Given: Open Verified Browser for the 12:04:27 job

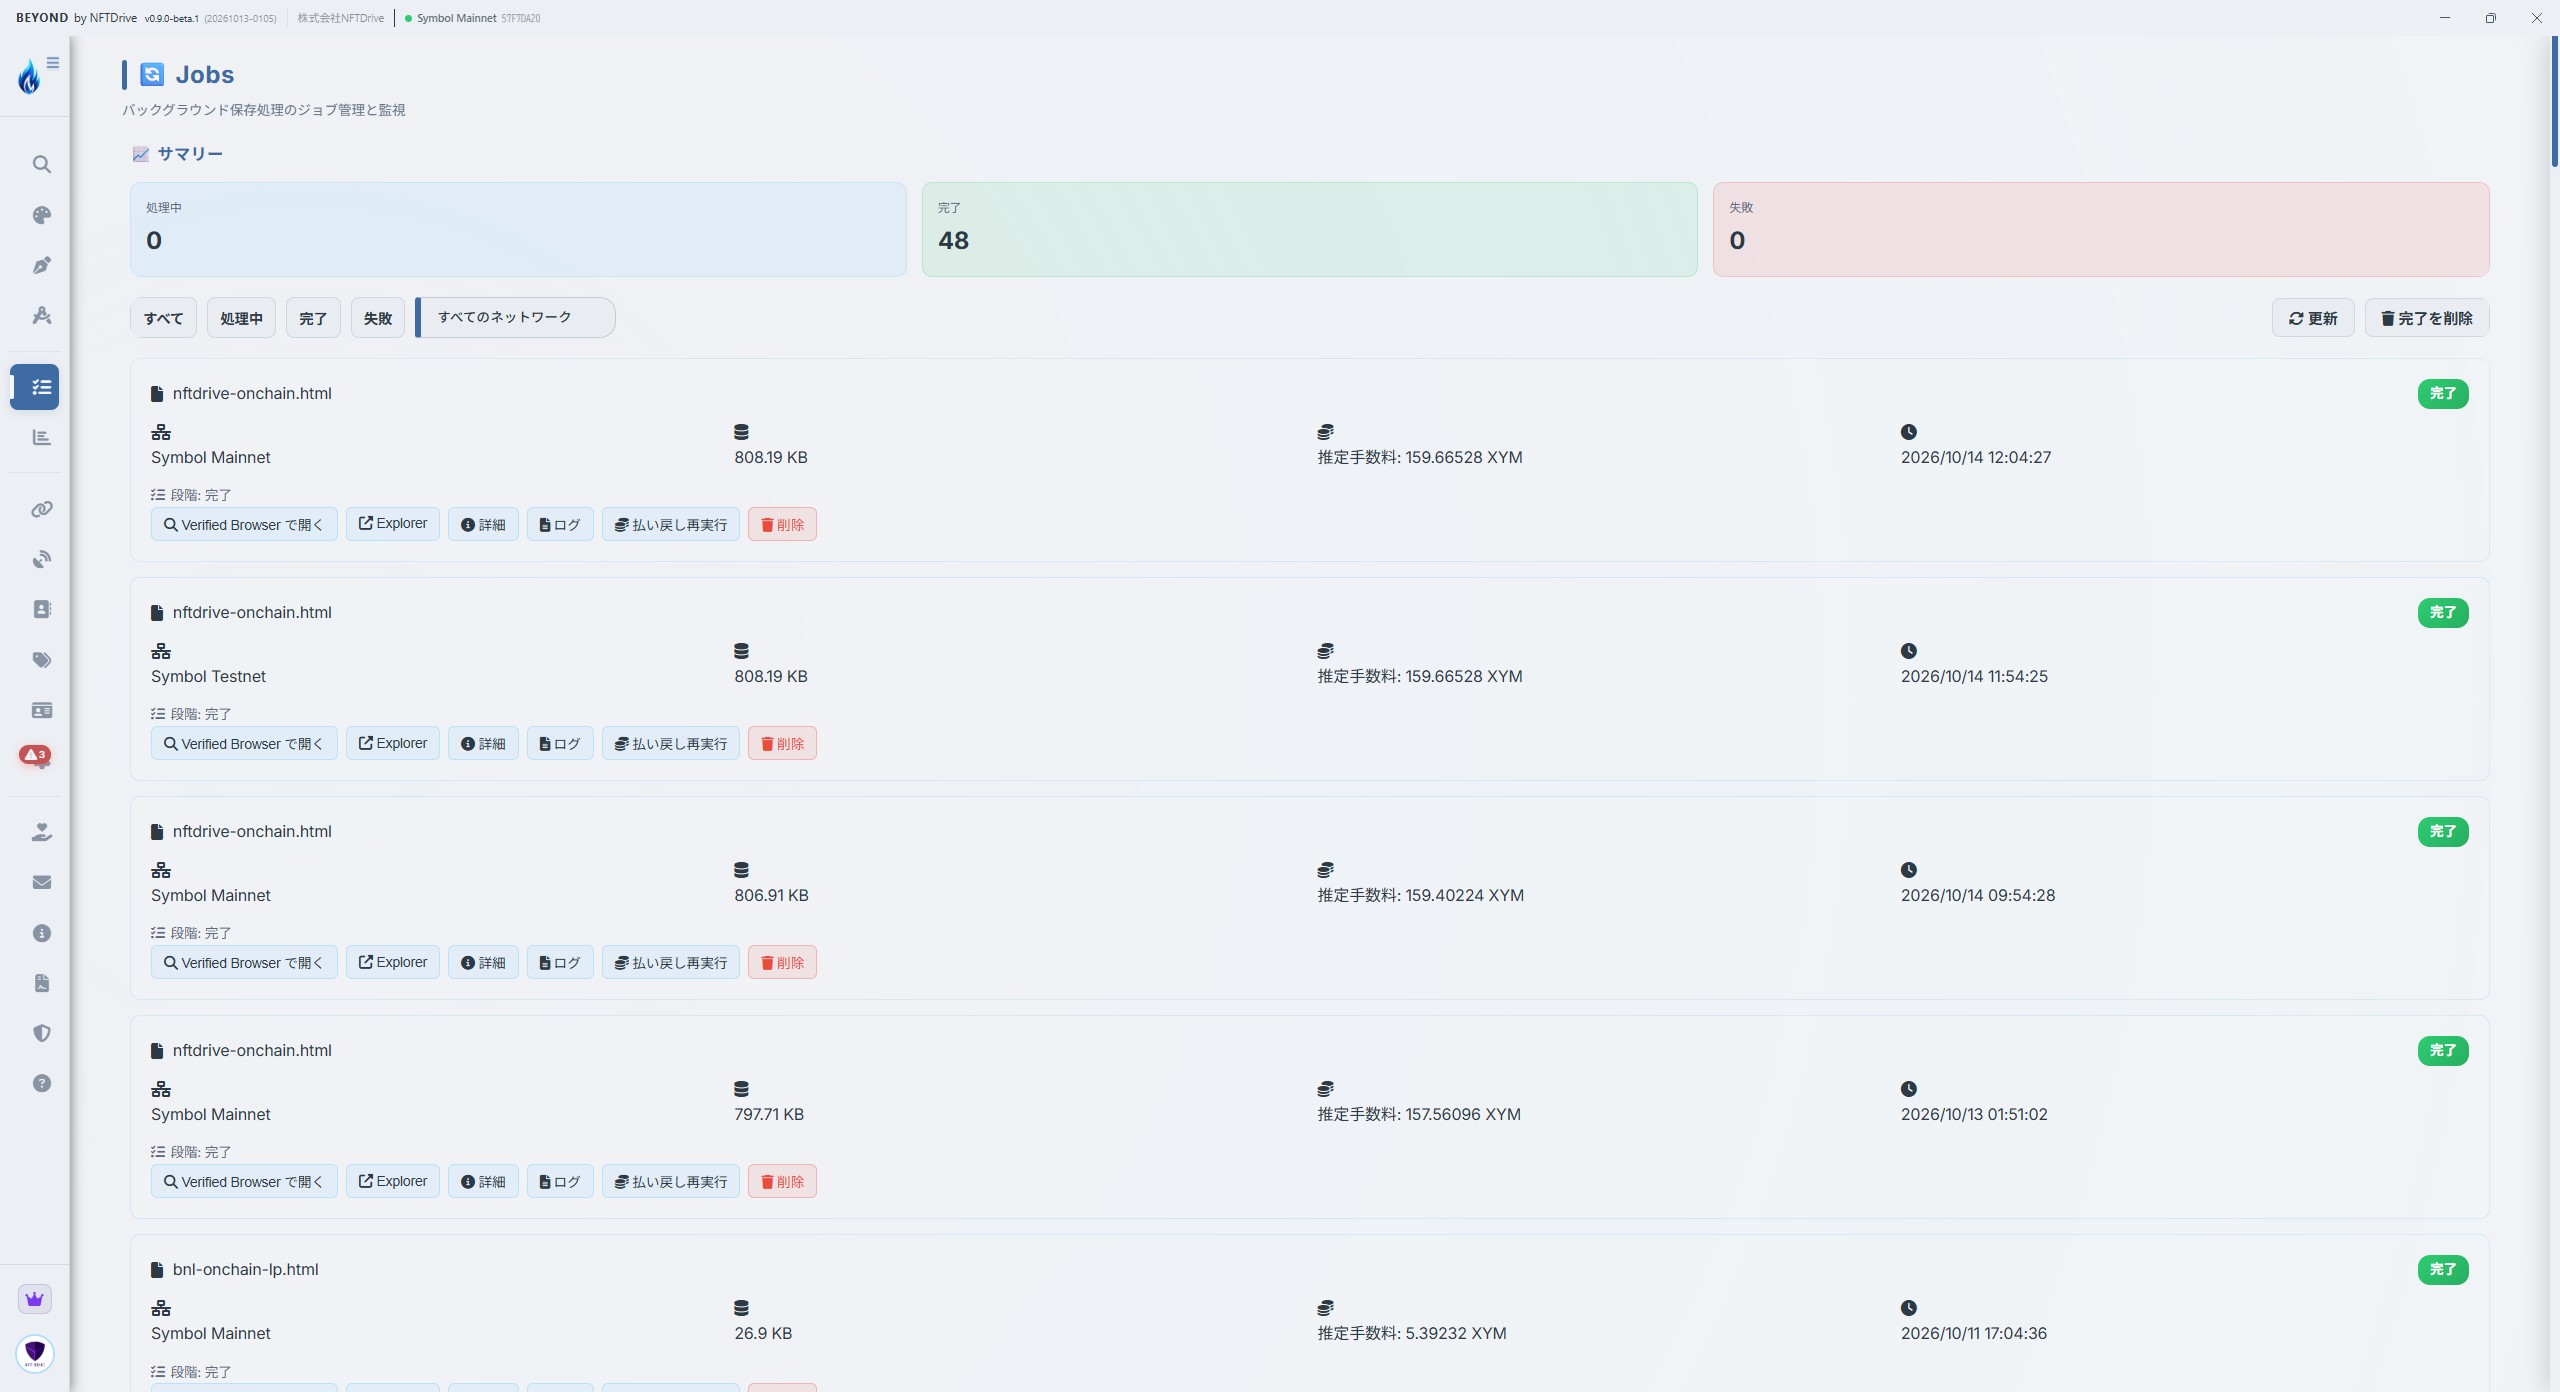Looking at the screenshot, I should coord(244,524).
